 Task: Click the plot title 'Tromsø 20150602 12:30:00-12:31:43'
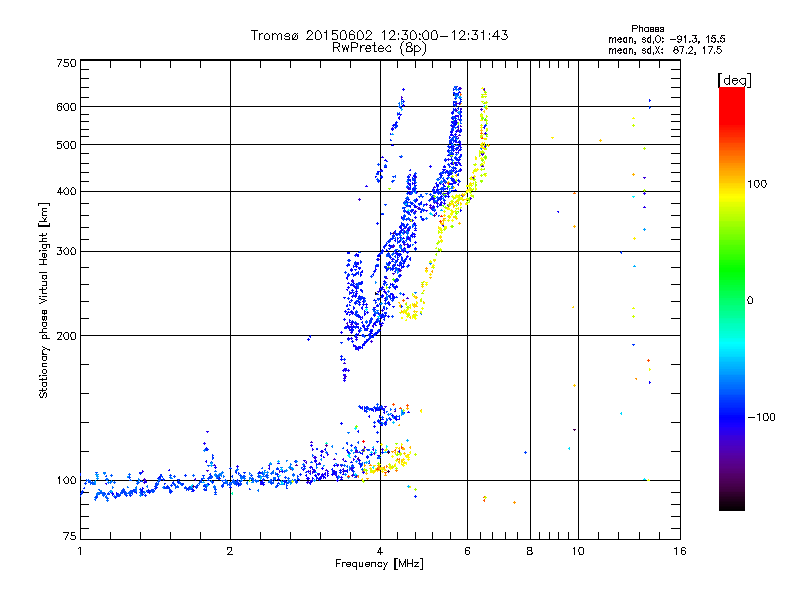(x=379, y=35)
